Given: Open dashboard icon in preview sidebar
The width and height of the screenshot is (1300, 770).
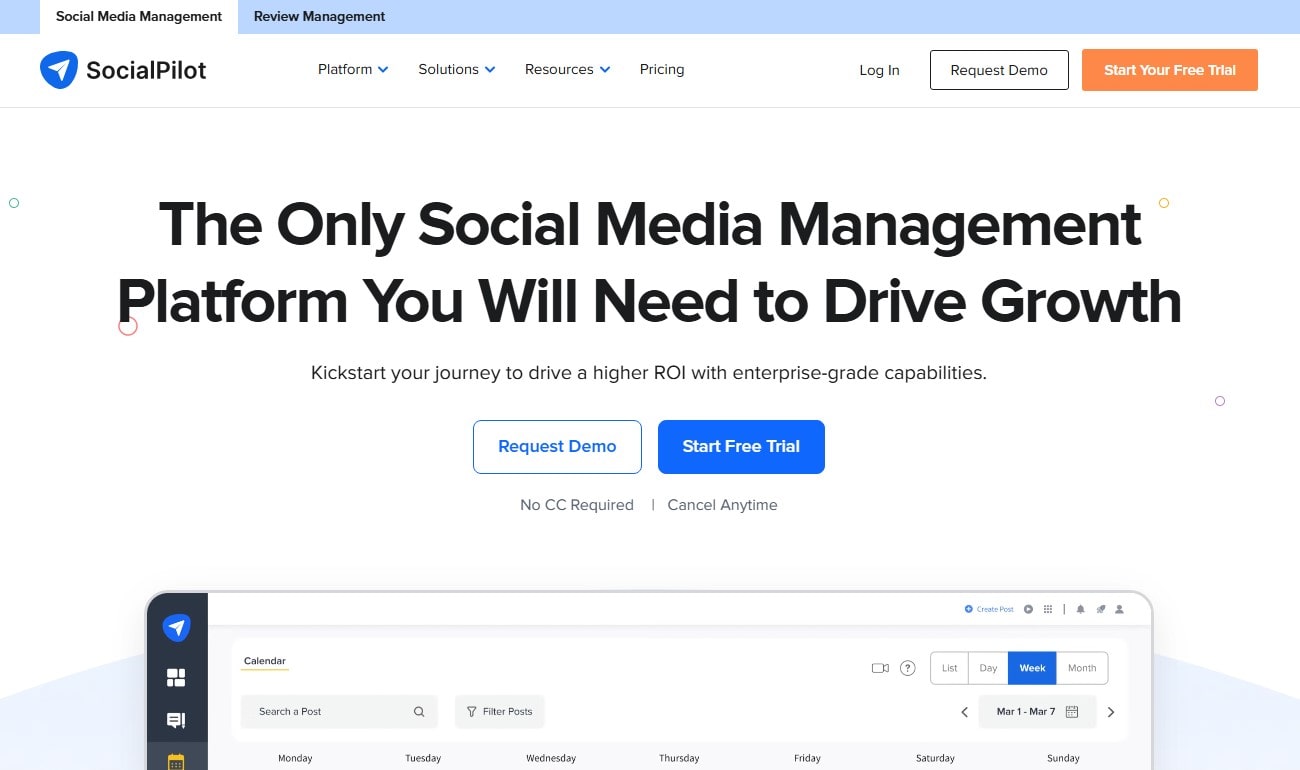Looking at the screenshot, I should pyautogui.click(x=176, y=678).
